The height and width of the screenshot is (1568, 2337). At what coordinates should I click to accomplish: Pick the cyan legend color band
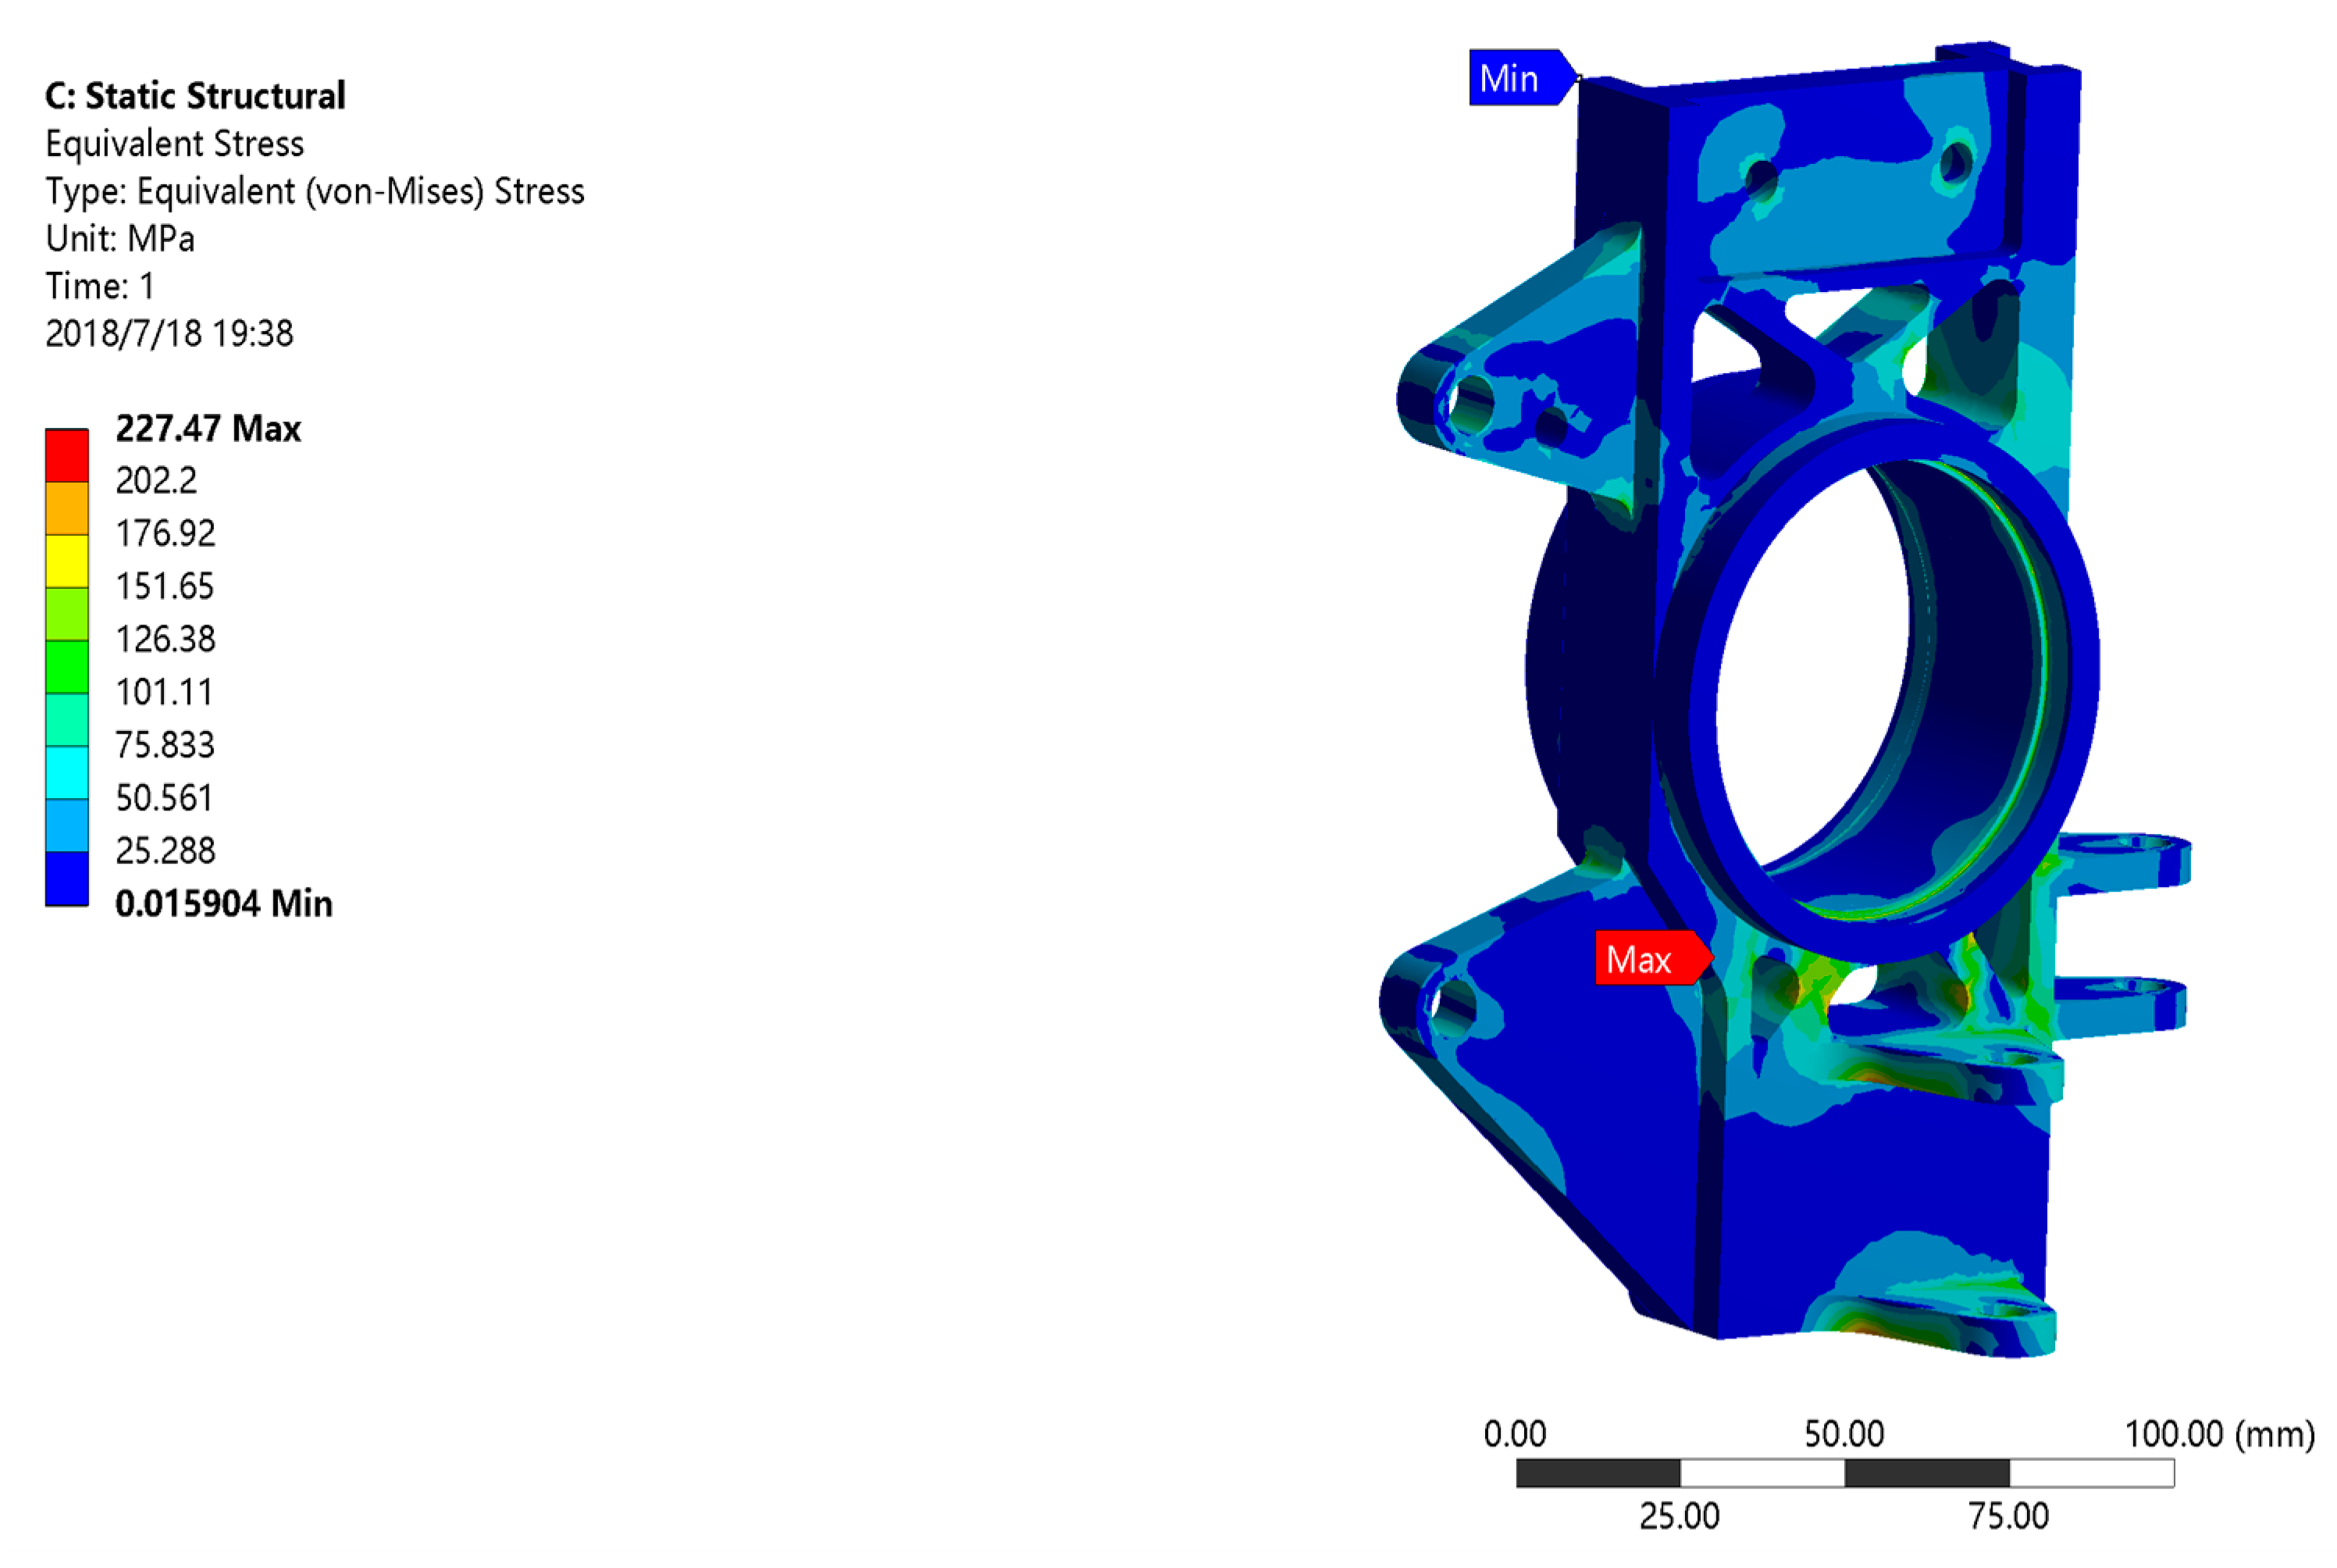pyautogui.click(x=67, y=772)
